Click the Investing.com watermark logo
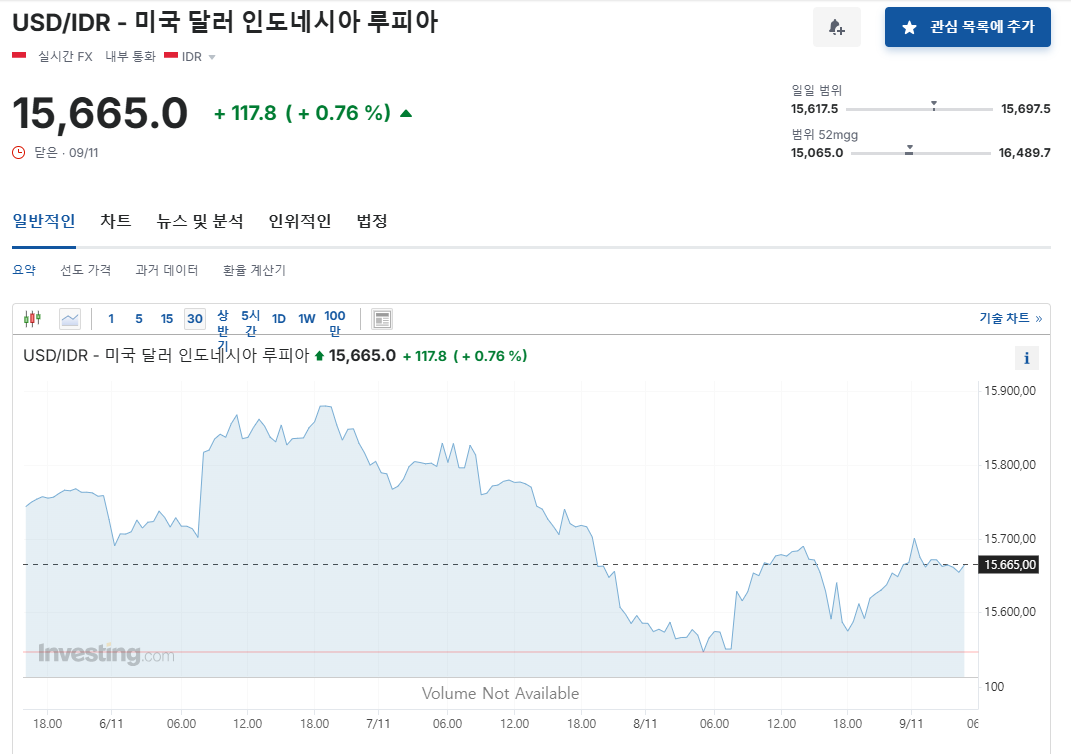The width and height of the screenshot is (1071, 754). click(x=106, y=654)
